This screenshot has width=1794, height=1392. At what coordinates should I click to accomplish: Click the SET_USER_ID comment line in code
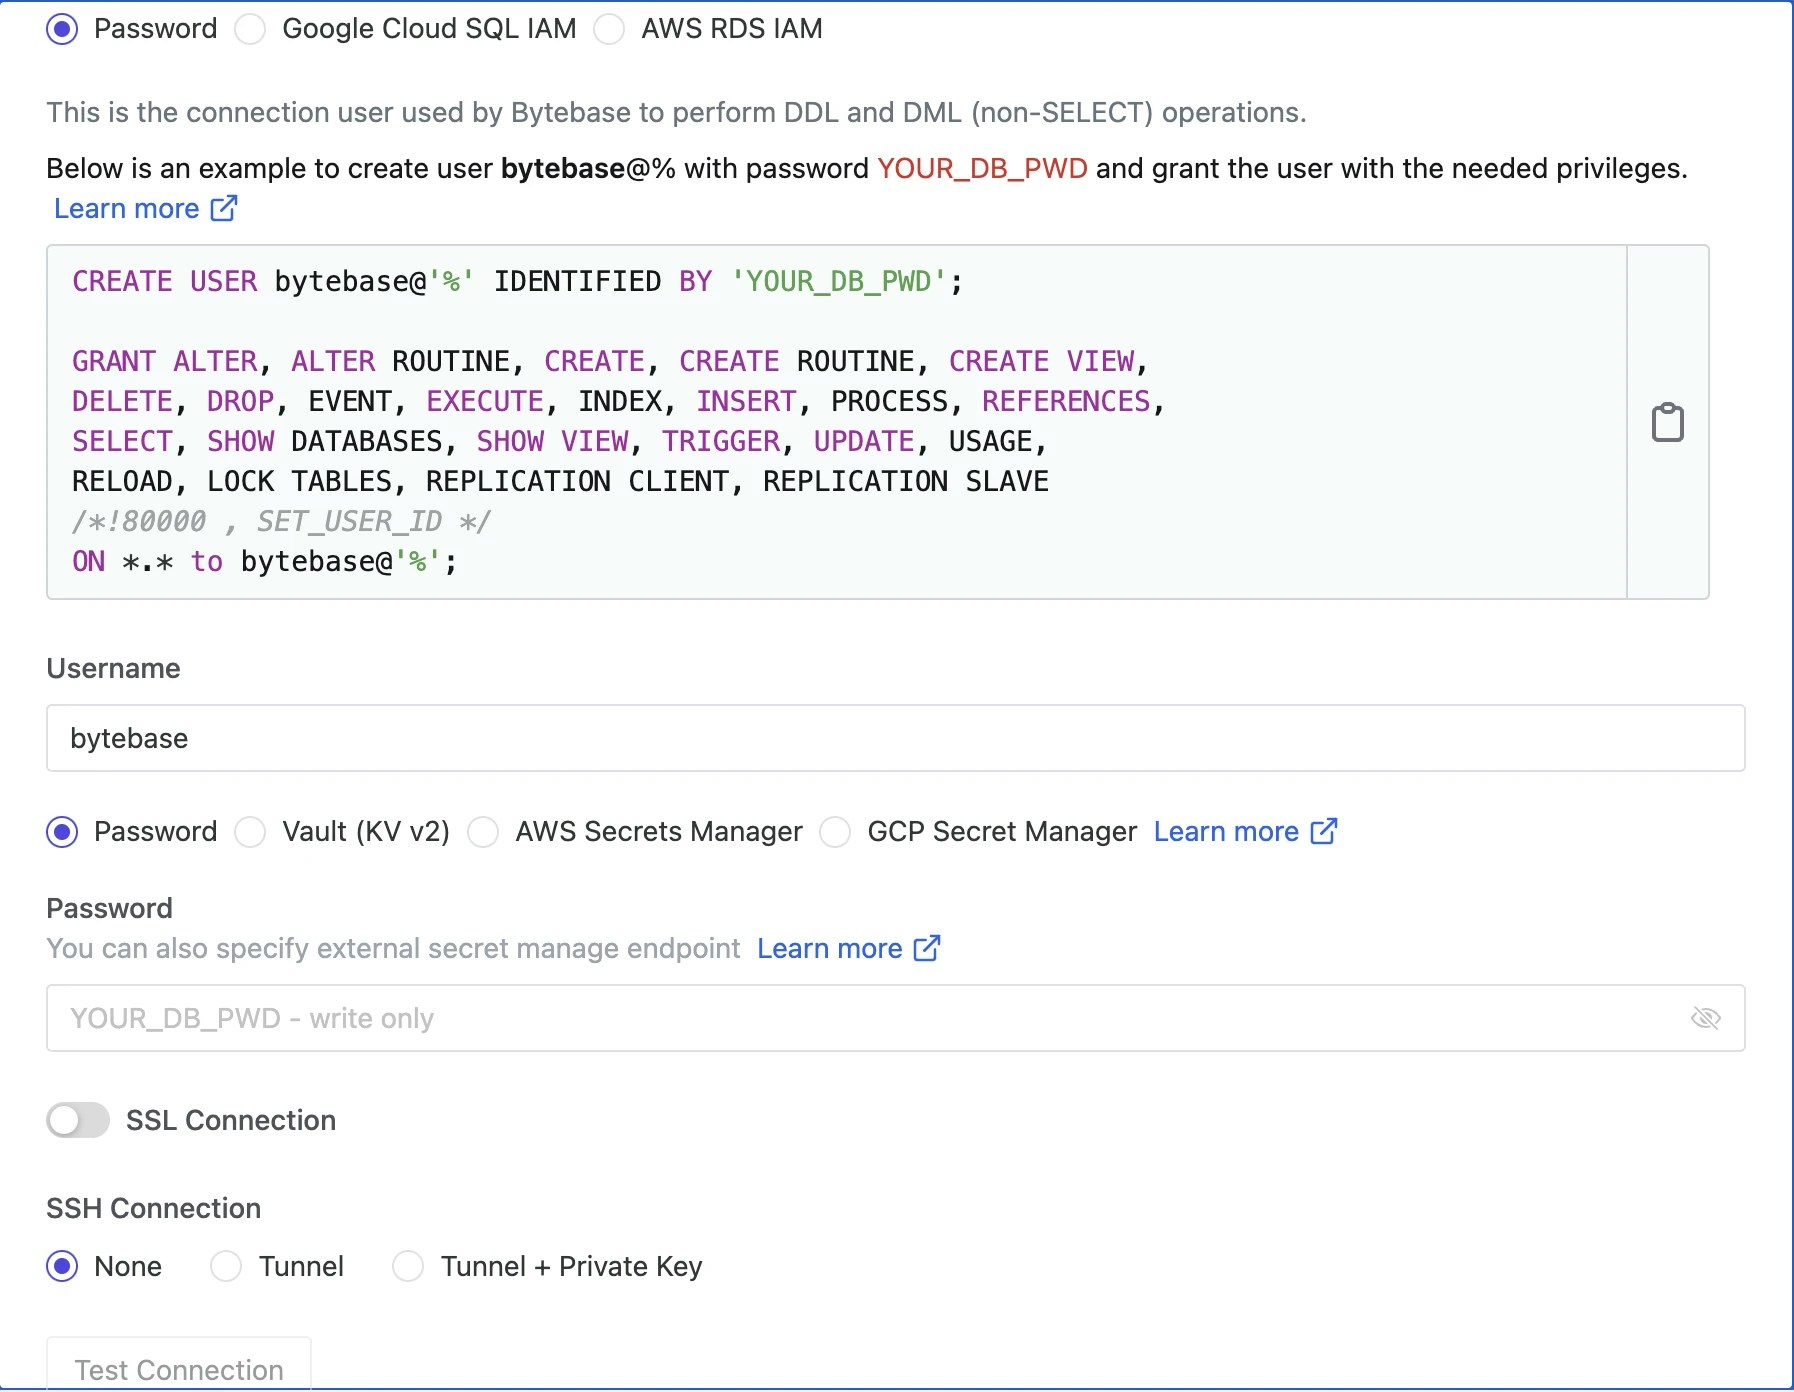point(281,521)
